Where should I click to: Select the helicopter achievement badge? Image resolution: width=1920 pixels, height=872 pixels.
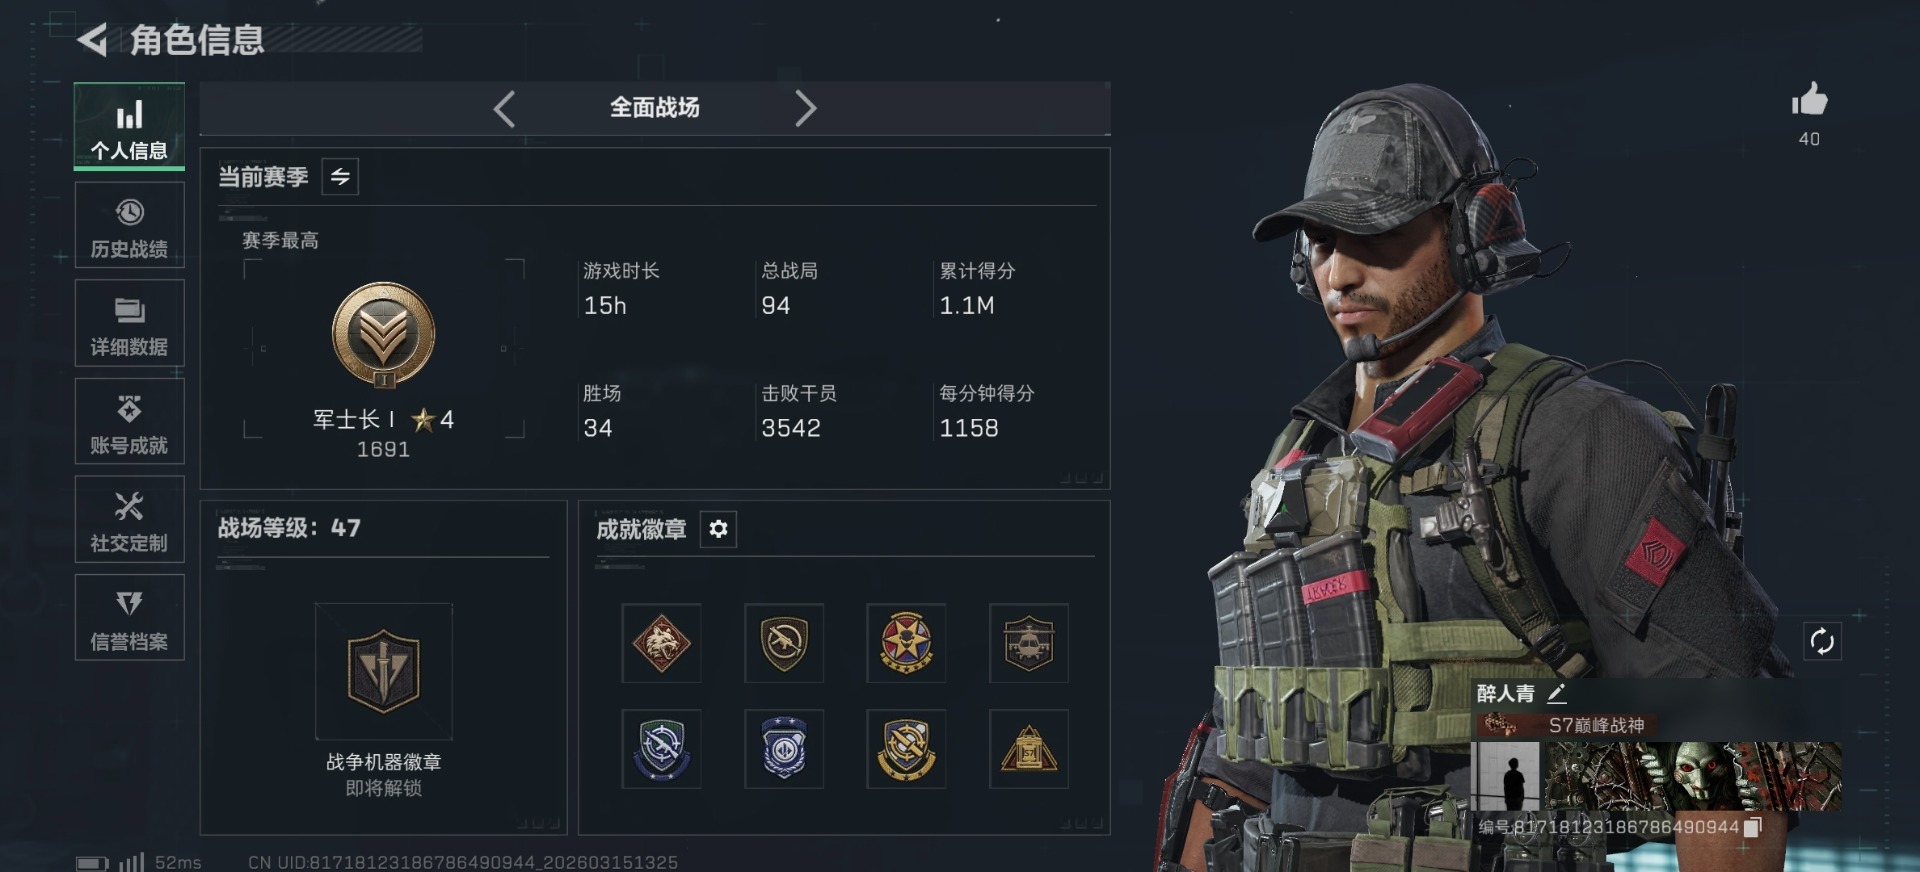point(1029,643)
